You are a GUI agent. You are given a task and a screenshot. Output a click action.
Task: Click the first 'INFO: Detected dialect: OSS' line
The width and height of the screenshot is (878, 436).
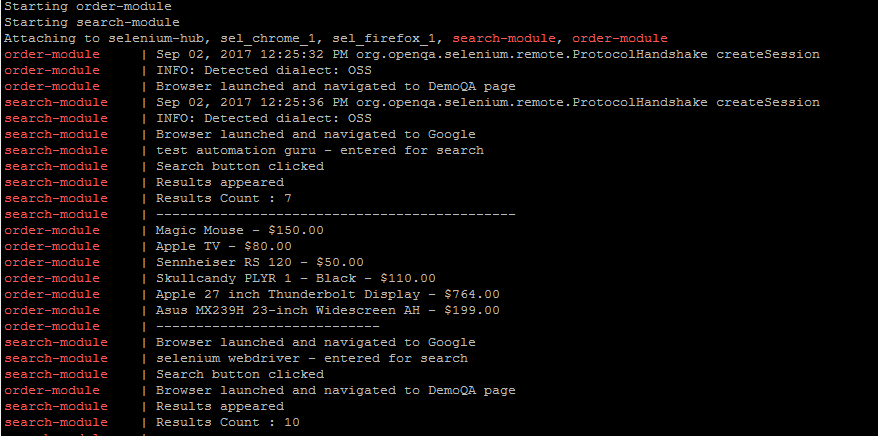[x=264, y=71]
